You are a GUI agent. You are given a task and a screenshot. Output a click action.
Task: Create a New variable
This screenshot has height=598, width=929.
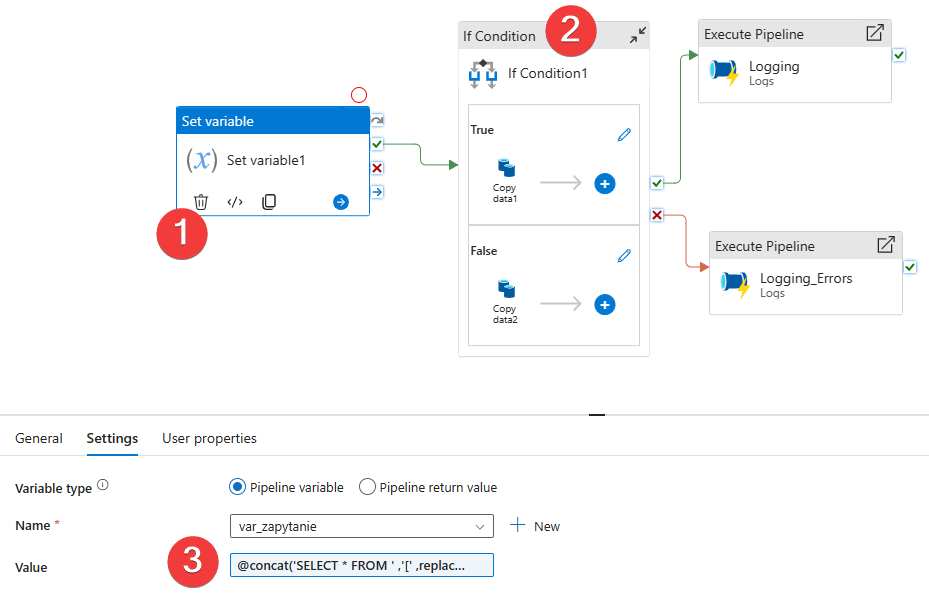[536, 526]
